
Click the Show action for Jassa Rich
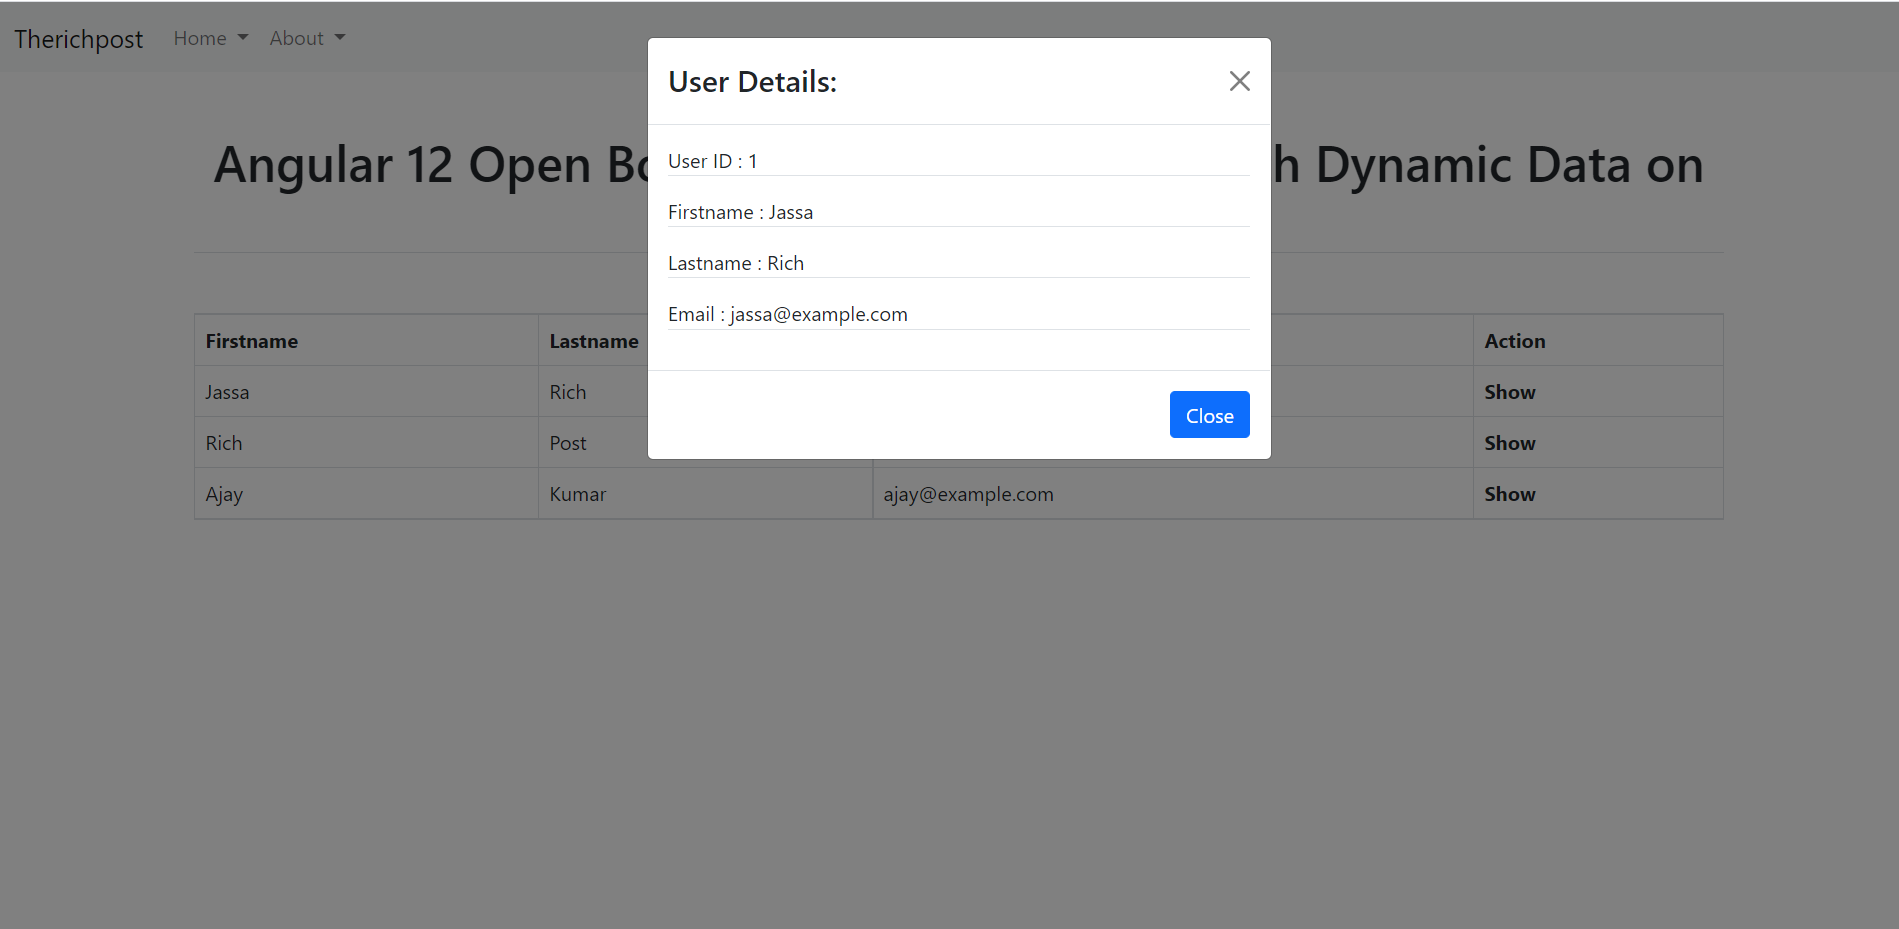(1510, 391)
